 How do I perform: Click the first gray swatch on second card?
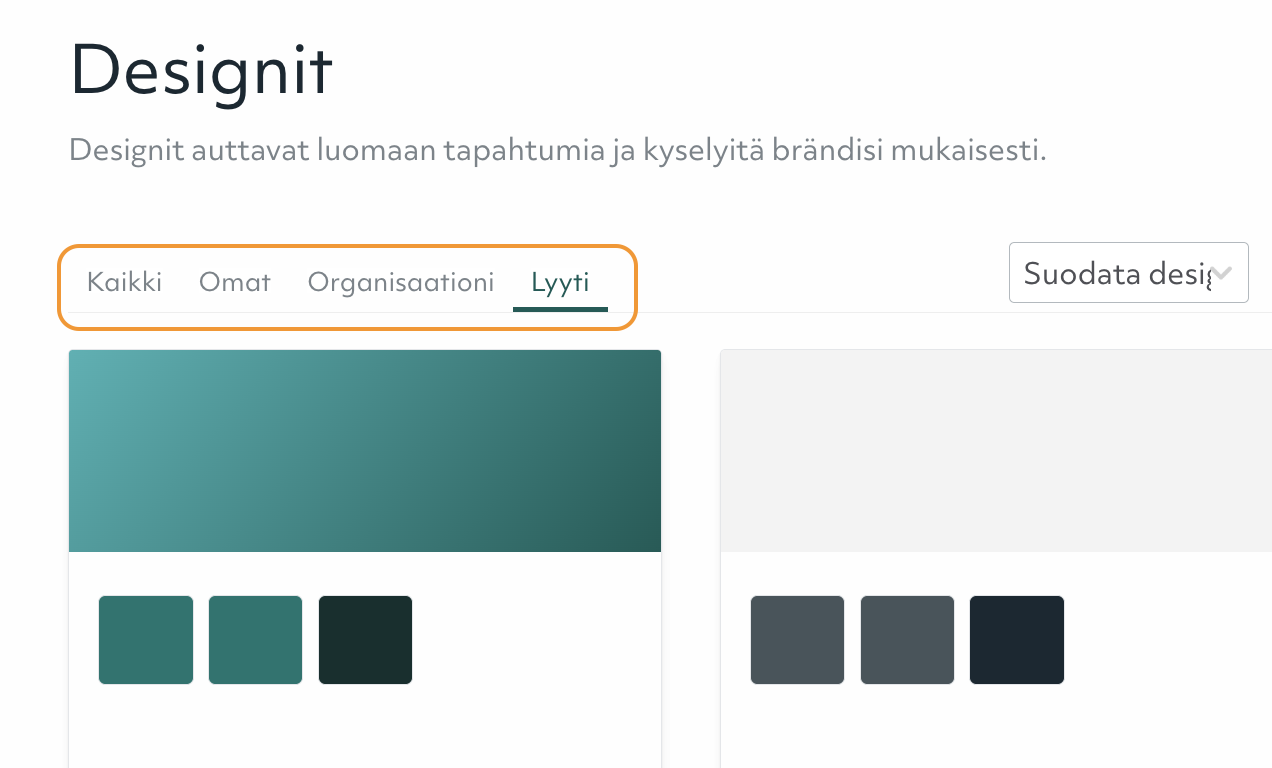click(797, 639)
